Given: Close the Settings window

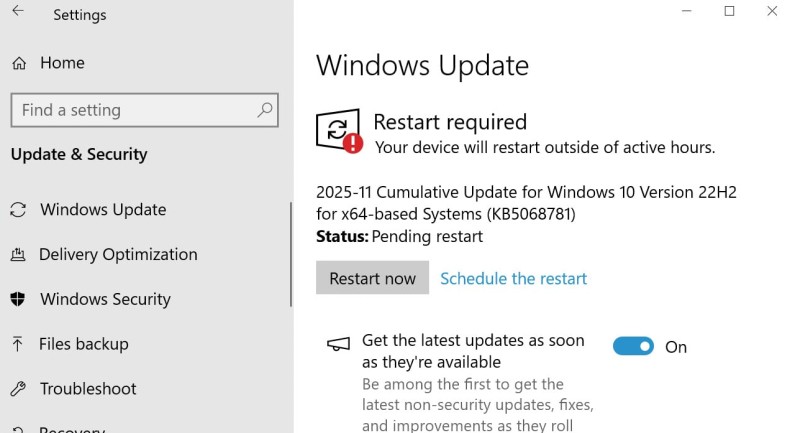Looking at the screenshot, I should tap(771, 11).
